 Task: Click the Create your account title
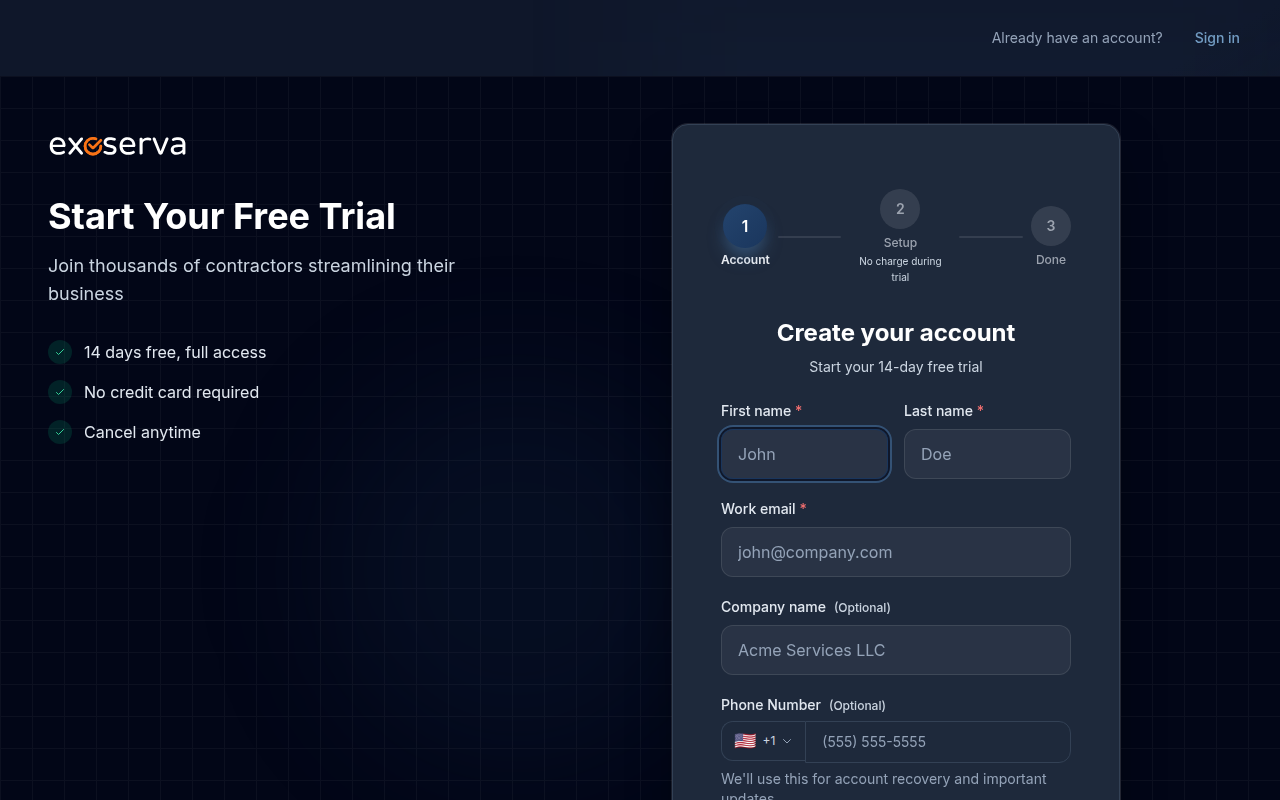[x=896, y=333]
